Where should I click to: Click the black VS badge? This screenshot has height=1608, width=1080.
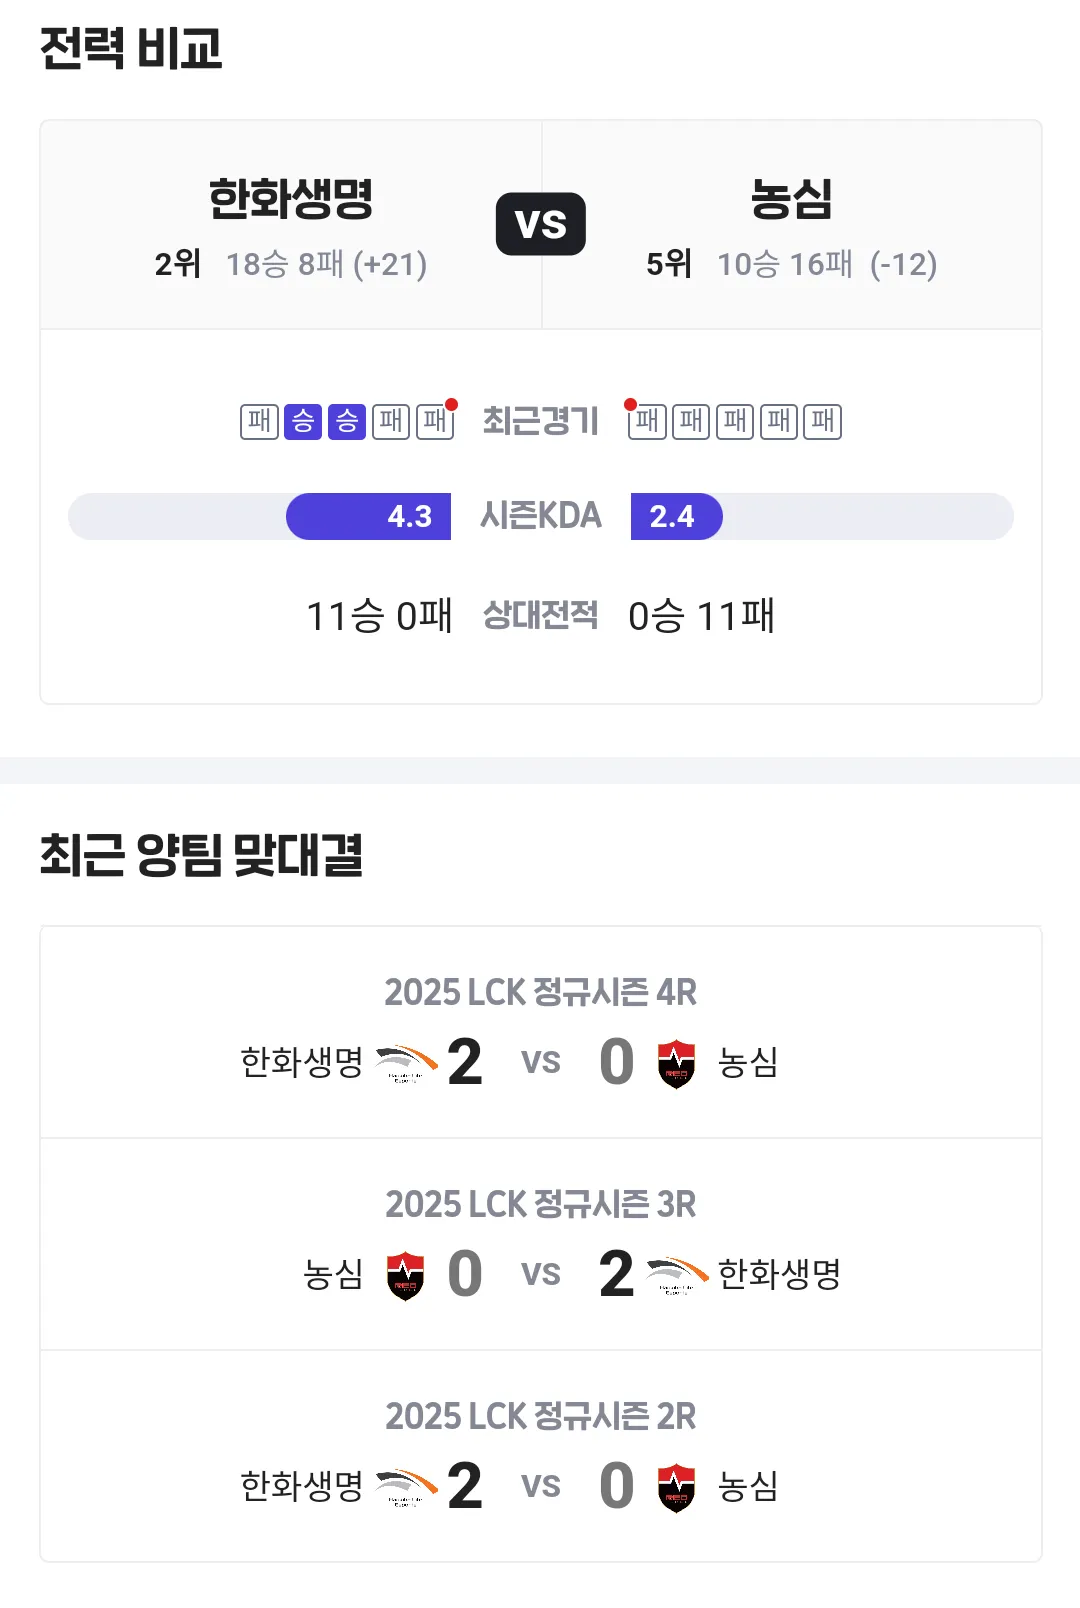[541, 224]
